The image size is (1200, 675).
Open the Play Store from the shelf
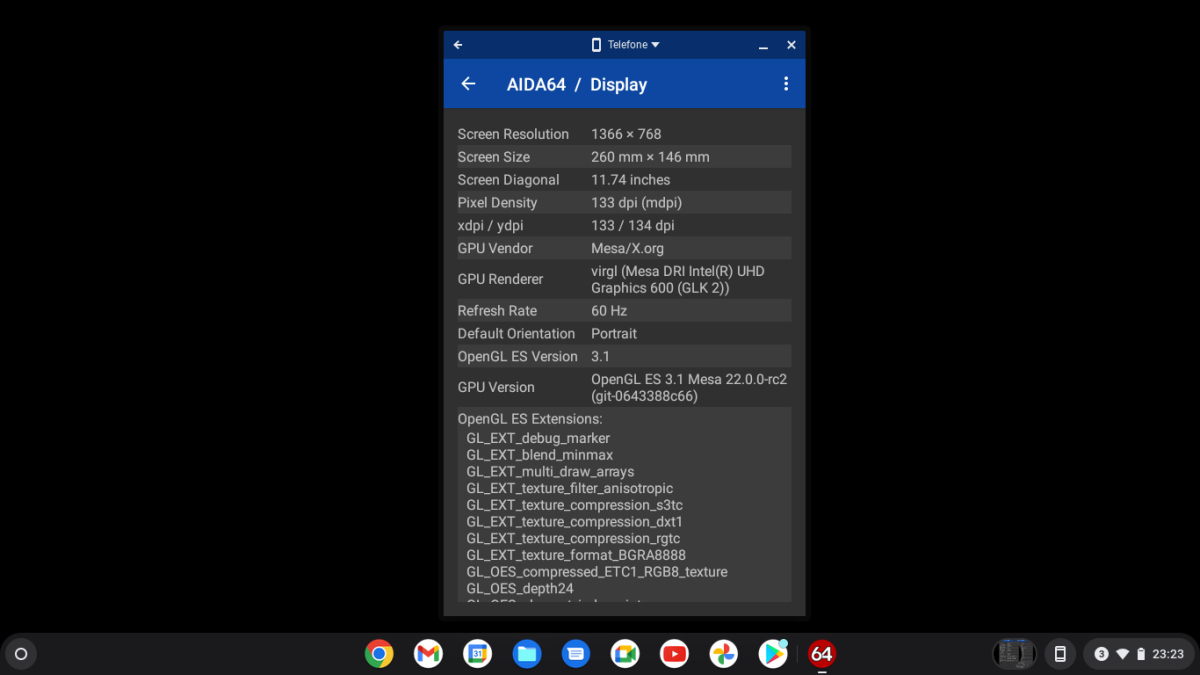point(773,654)
